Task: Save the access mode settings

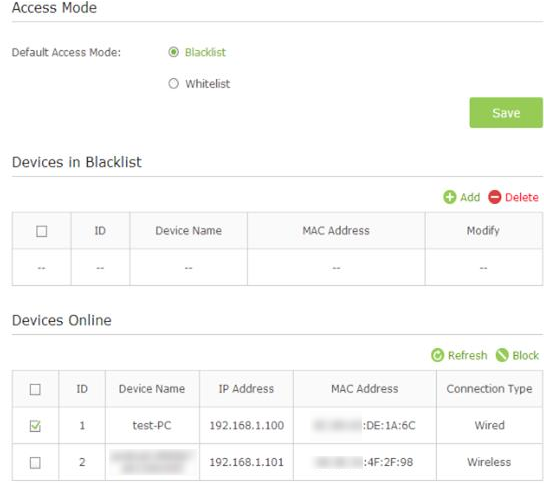Action: (506, 113)
